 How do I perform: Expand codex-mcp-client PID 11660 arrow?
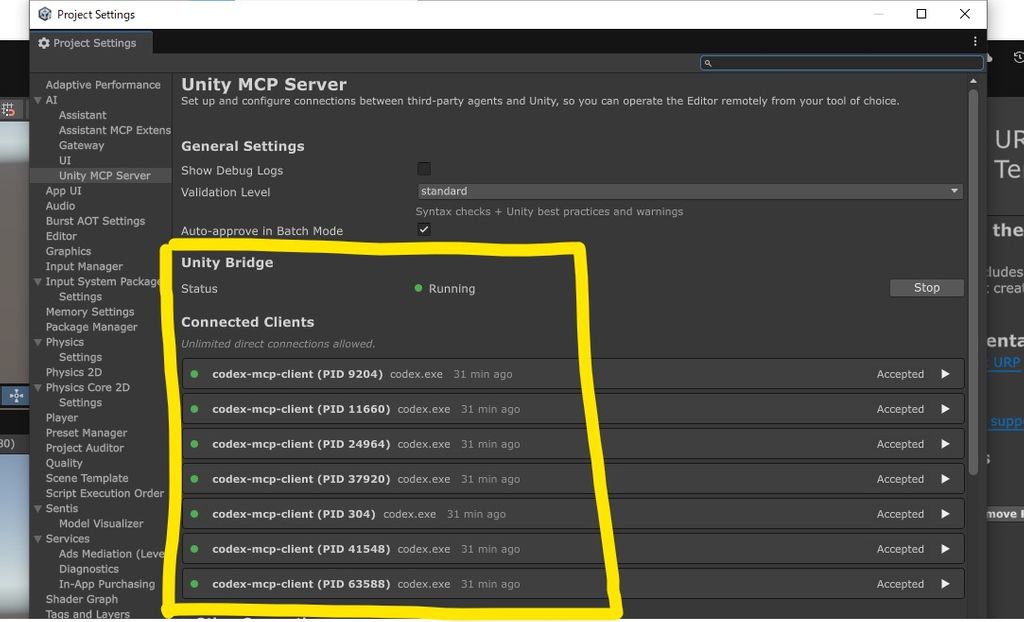point(945,409)
